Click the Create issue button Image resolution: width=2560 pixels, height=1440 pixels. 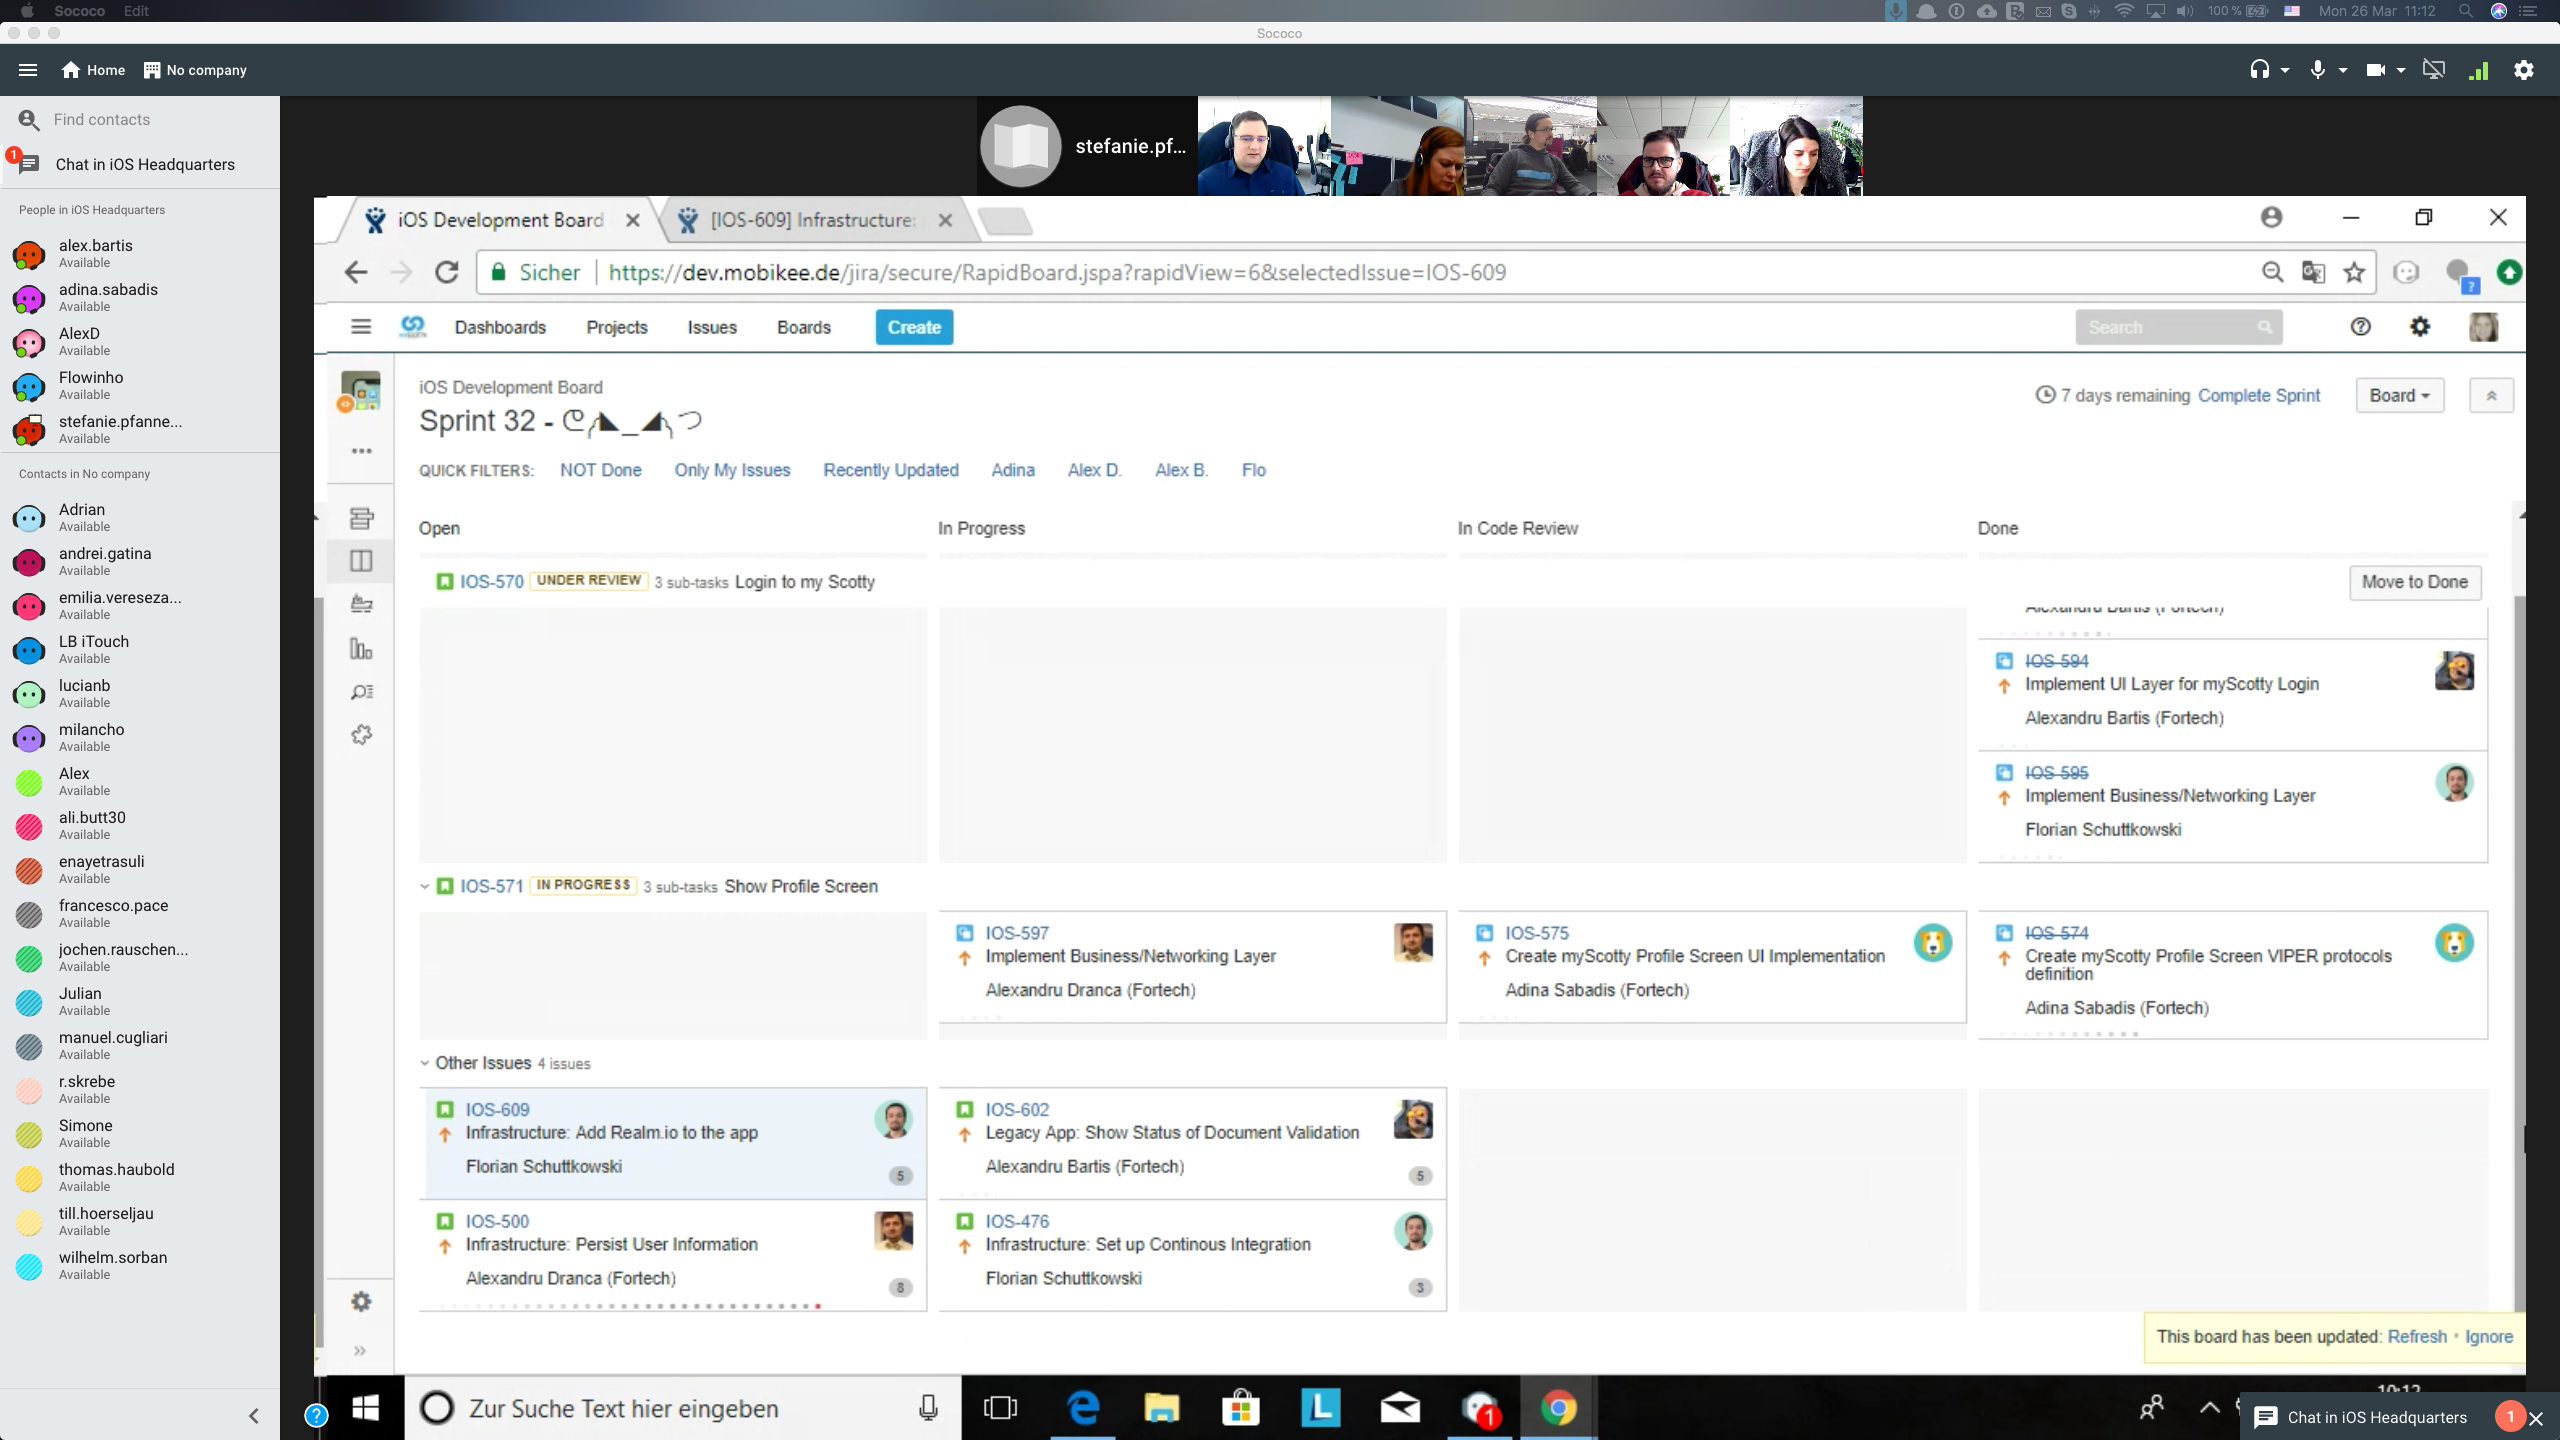pyautogui.click(x=914, y=327)
